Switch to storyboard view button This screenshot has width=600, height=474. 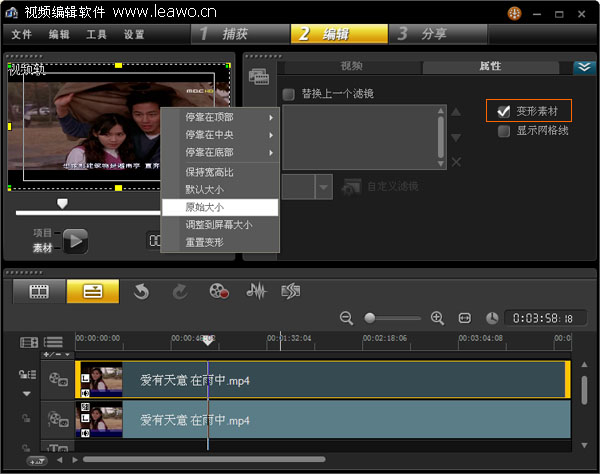[x=40, y=291]
